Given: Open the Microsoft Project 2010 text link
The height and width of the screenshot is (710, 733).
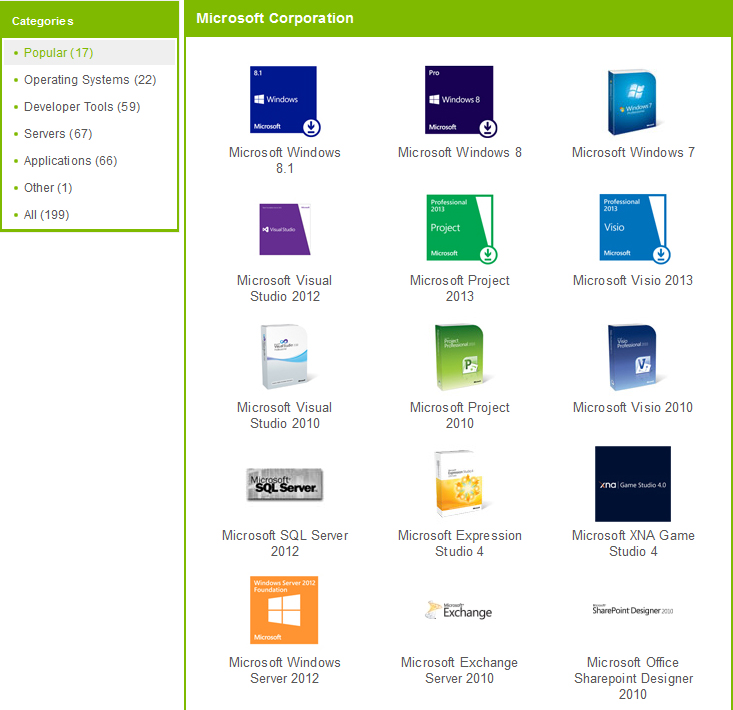Looking at the screenshot, I should (459, 415).
